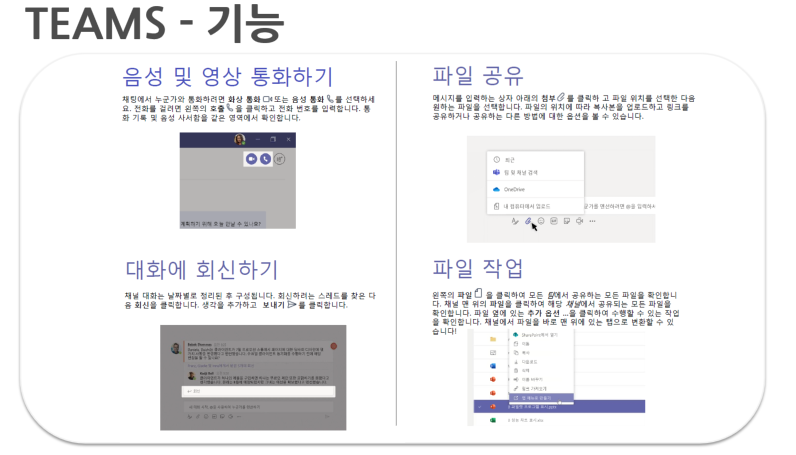Viewport: 796px width, 455px height.
Task: Select the highlighted make-this-a-tab menu entry
Action: pos(541,398)
